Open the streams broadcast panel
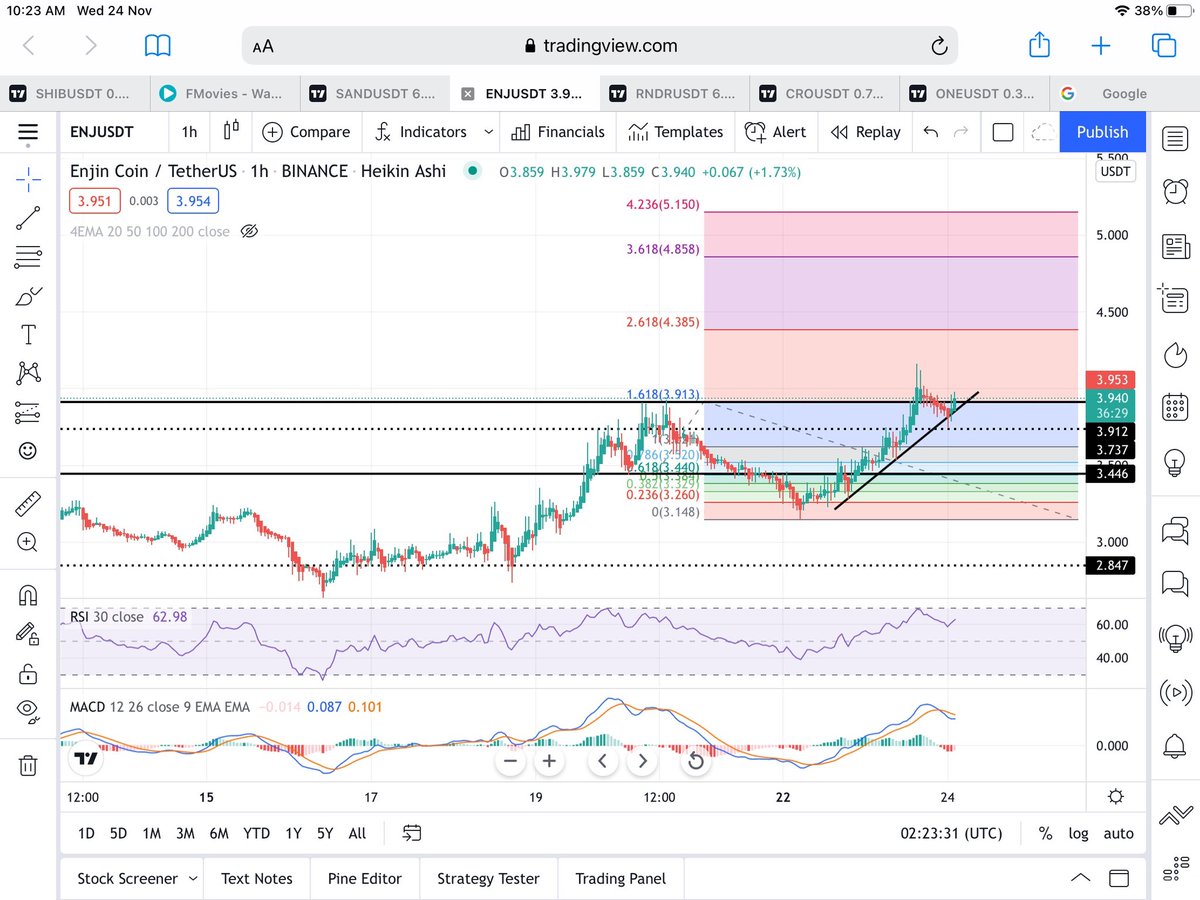1200x900 pixels. (1175, 690)
